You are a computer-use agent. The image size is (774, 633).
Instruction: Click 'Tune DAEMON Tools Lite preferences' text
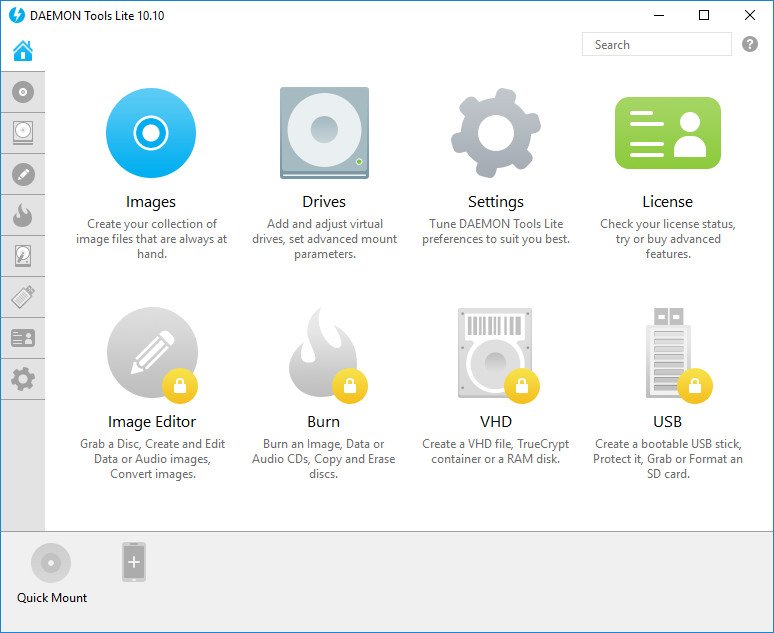pos(496,232)
